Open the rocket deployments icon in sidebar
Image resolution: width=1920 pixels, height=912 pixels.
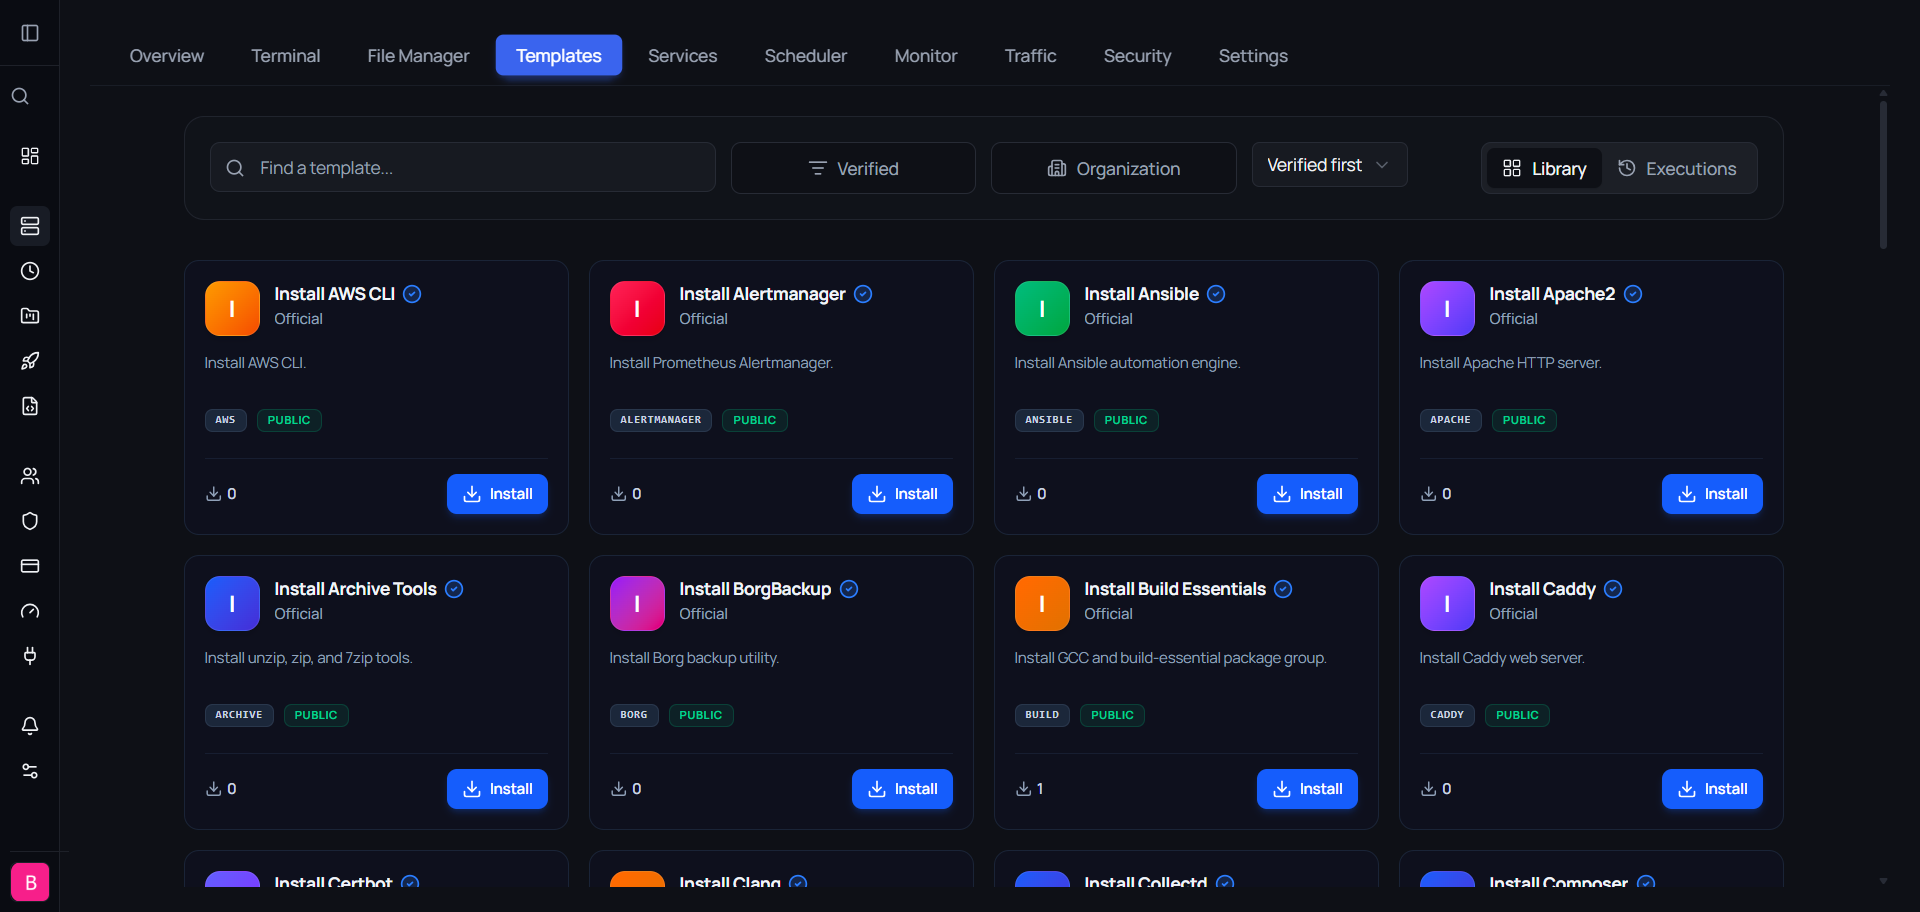30,361
